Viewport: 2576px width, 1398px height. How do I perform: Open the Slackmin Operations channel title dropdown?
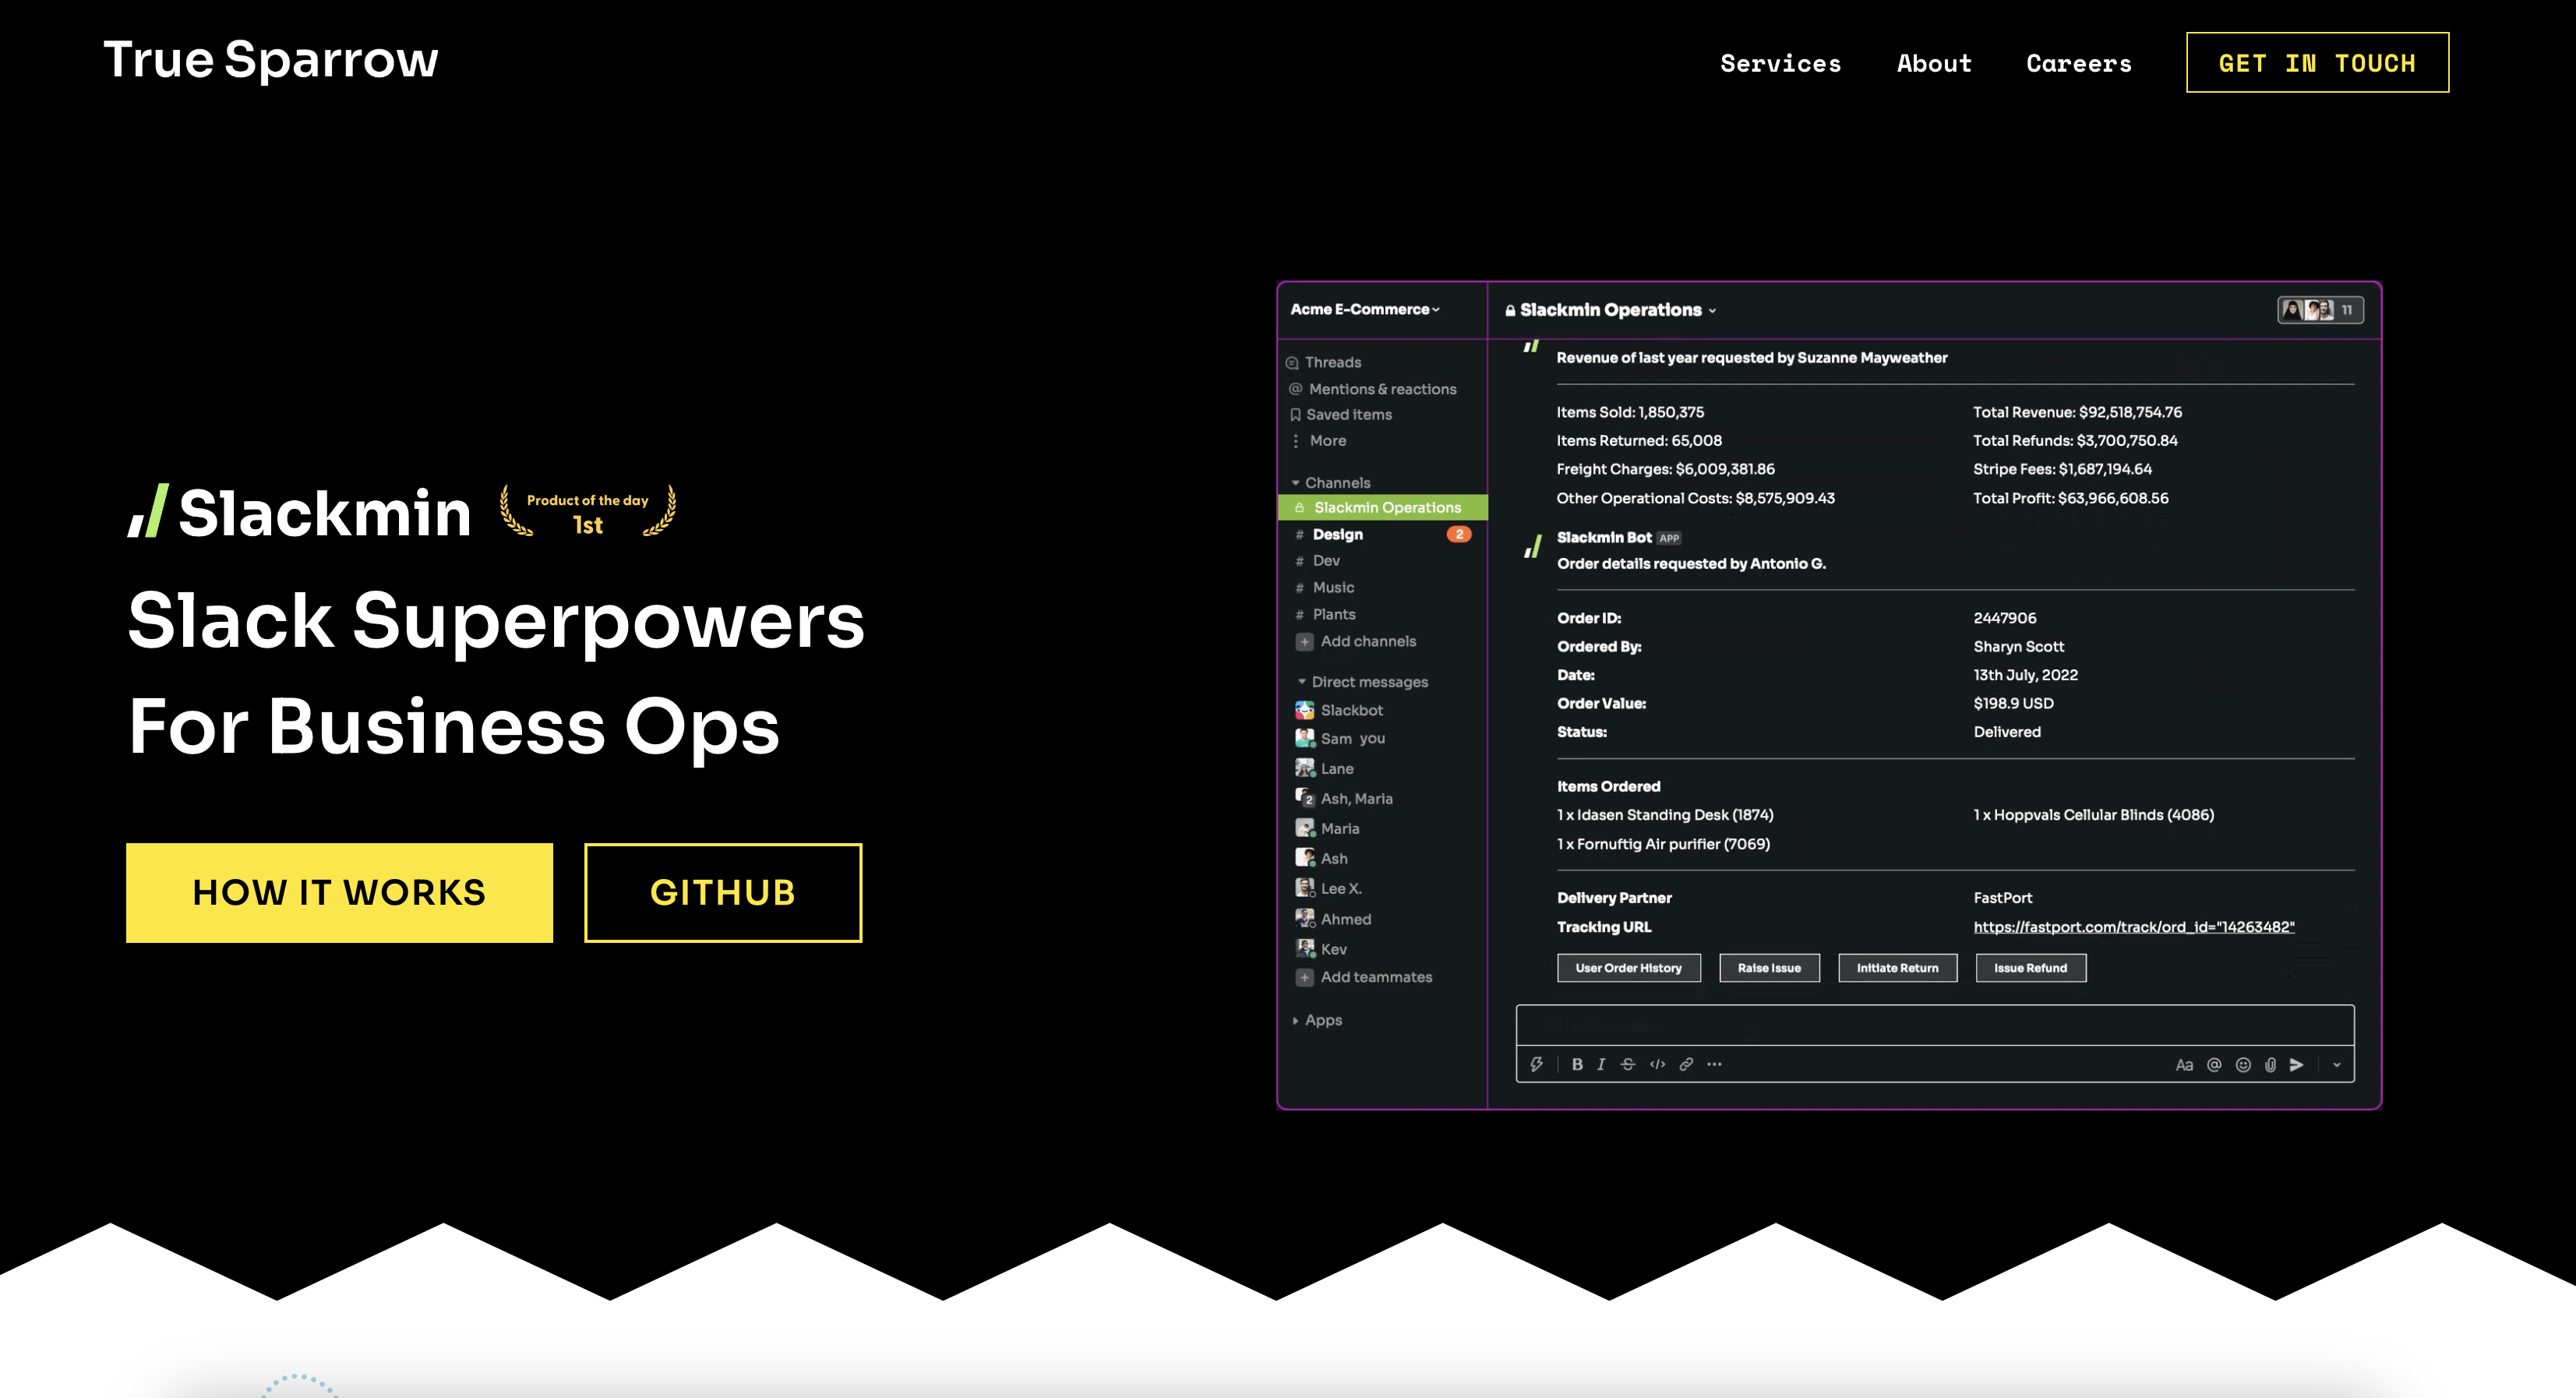pyautogui.click(x=1611, y=310)
